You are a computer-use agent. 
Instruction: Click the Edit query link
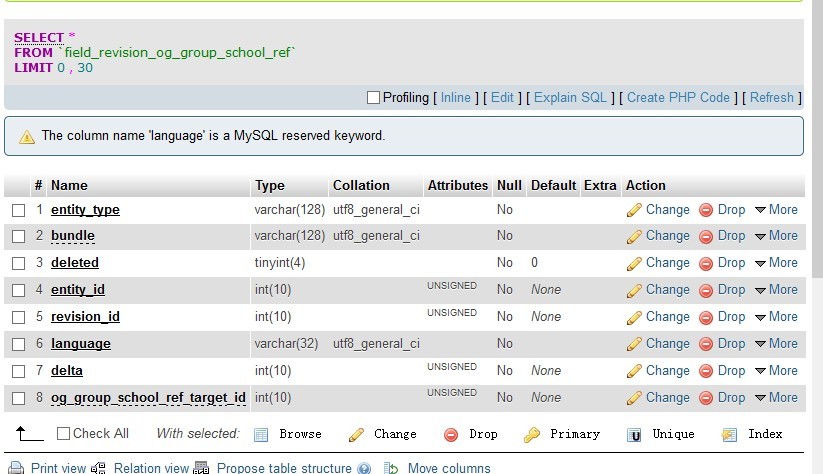(502, 98)
